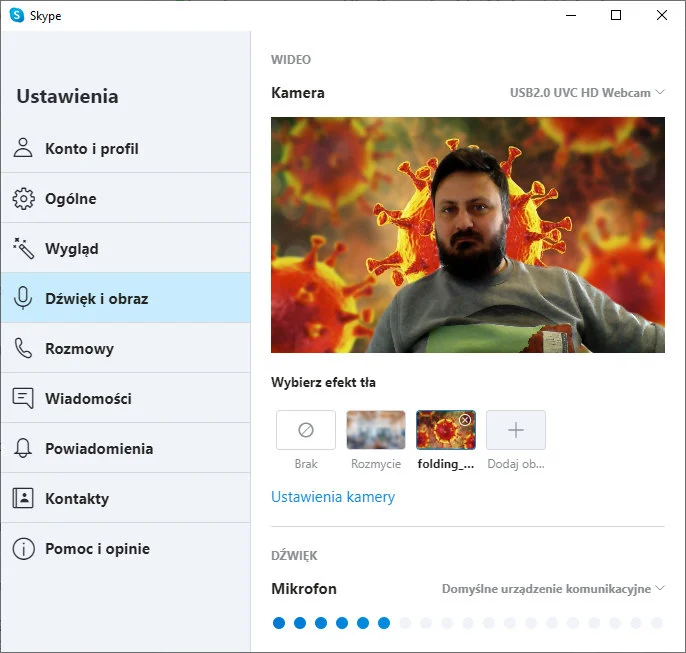Viewport: 686px width, 653px height.
Task: Add a new background image with plus button
Action: (516, 430)
